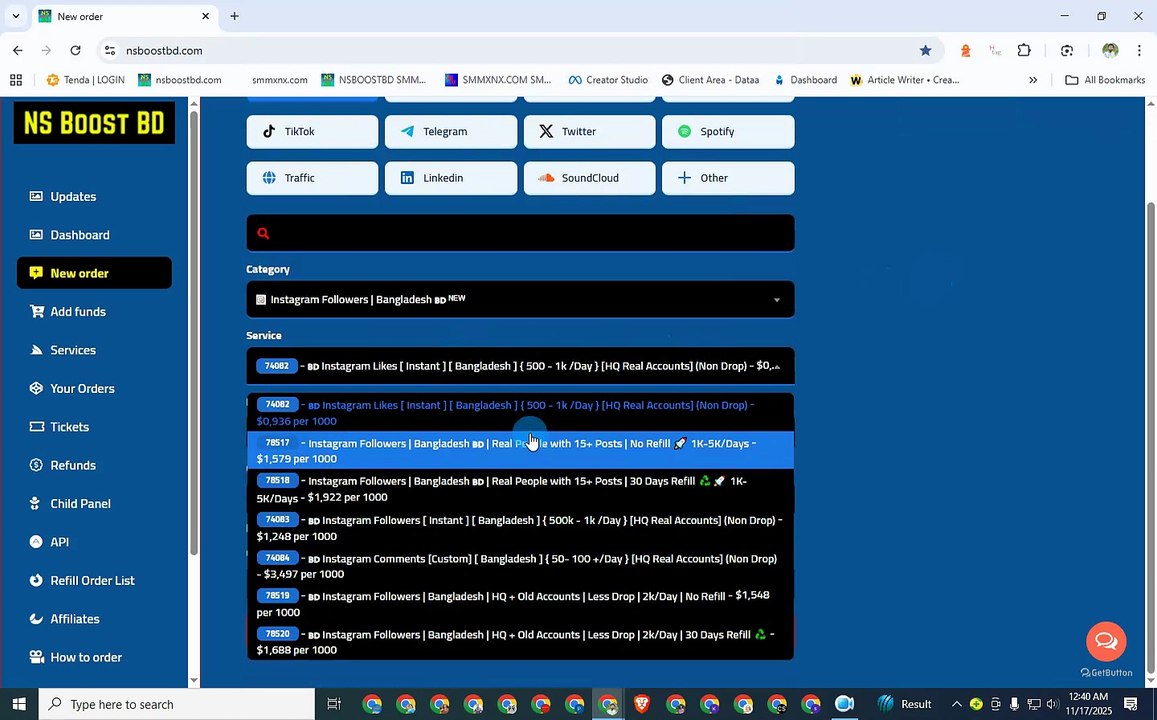
Task: Click the Refill Order List icon
Action: (36, 580)
